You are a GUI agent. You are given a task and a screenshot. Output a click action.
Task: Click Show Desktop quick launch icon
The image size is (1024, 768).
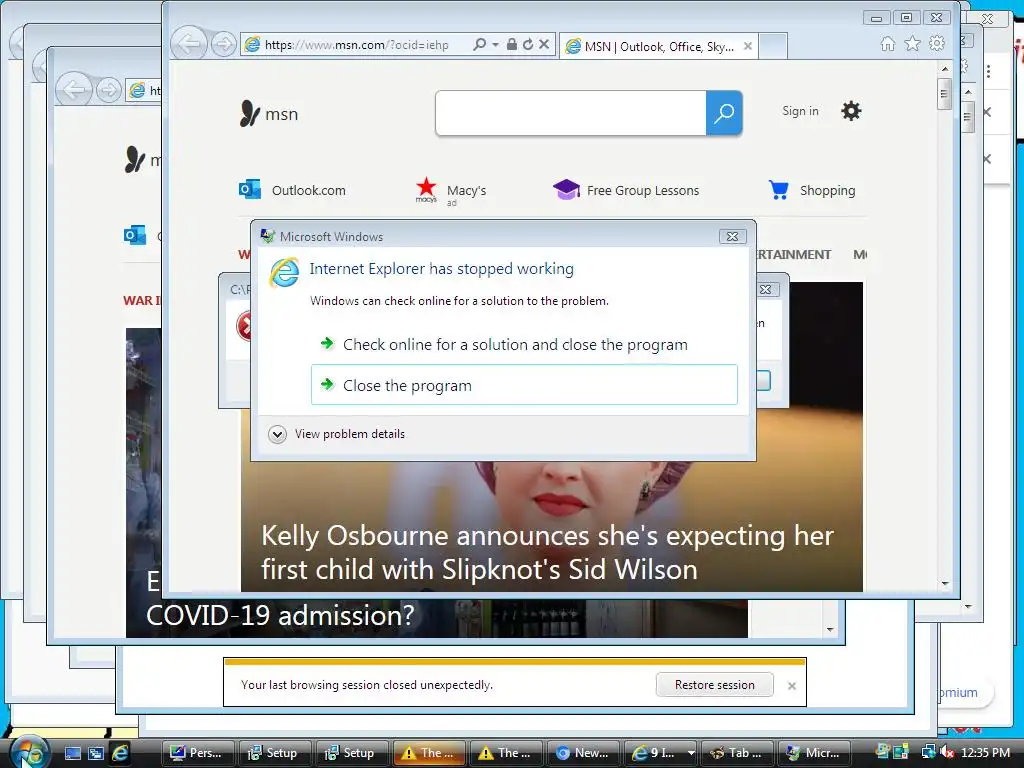coord(72,753)
